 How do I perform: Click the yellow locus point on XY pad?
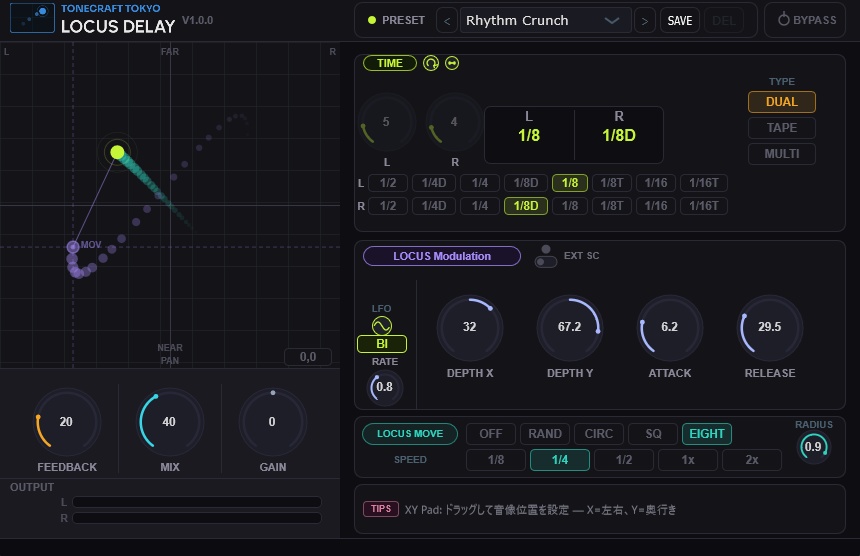pyautogui.click(x=117, y=152)
